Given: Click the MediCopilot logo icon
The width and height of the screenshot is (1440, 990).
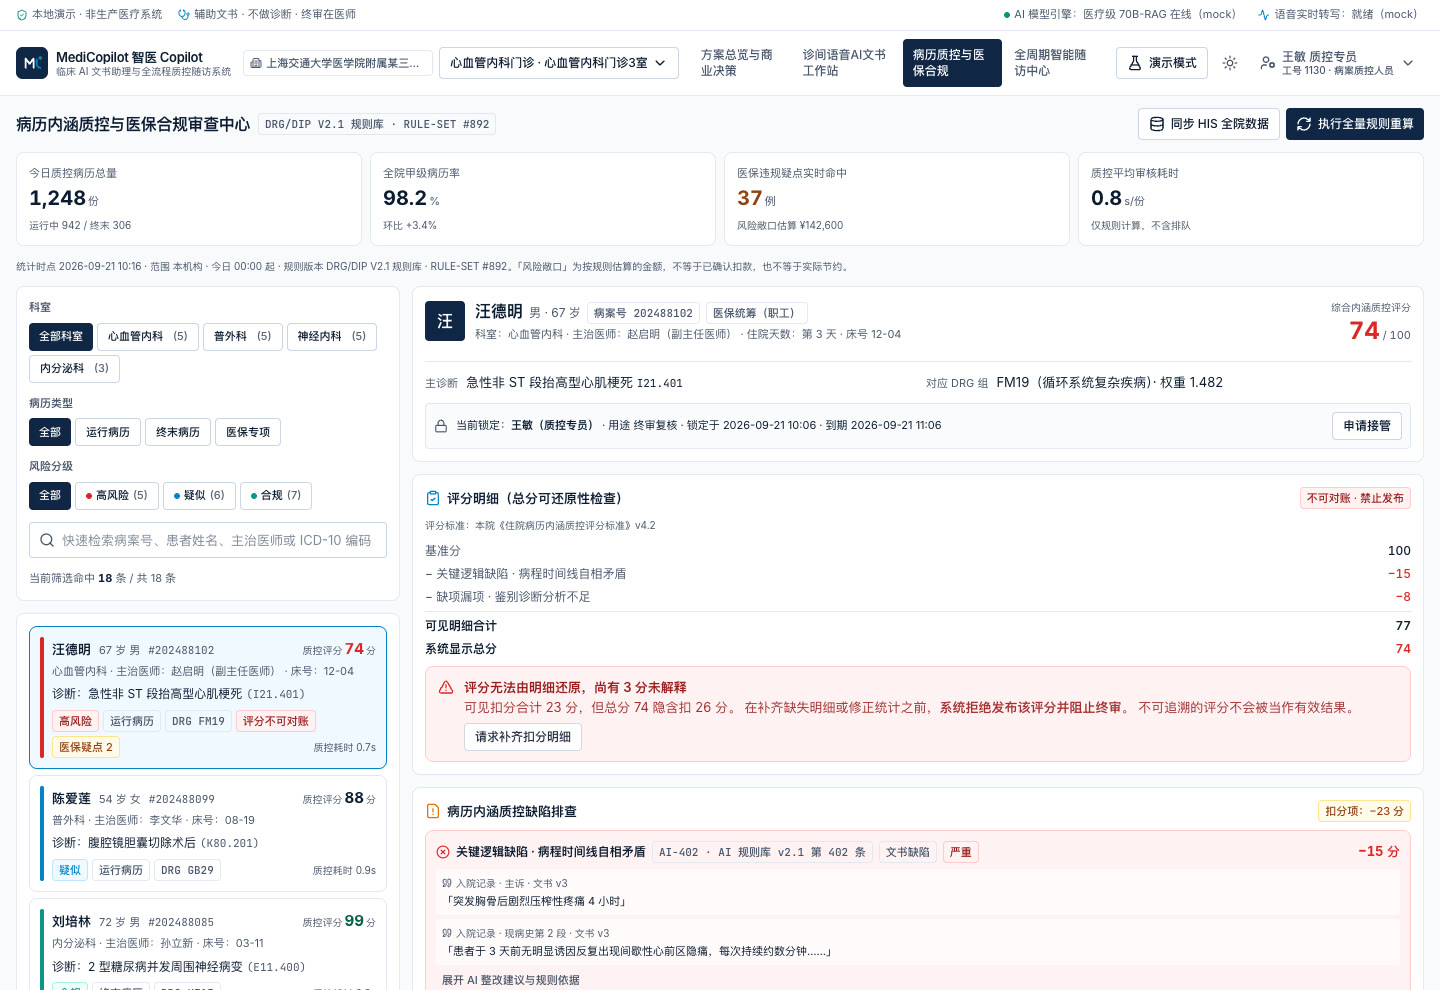Looking at the screenshot, I should click(x=32, y=63).
